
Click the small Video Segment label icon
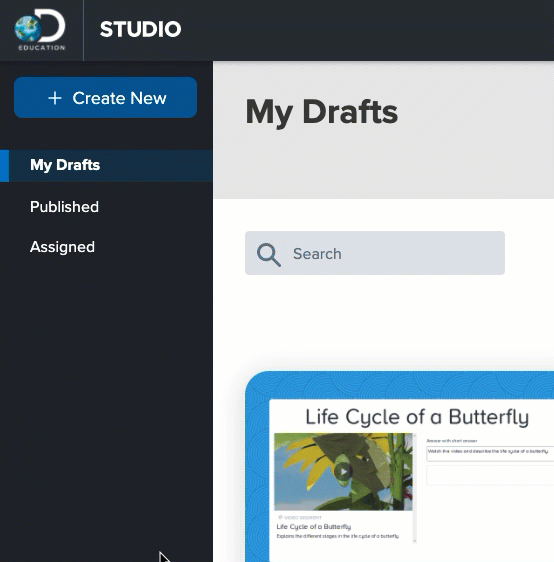click(280, 517)
